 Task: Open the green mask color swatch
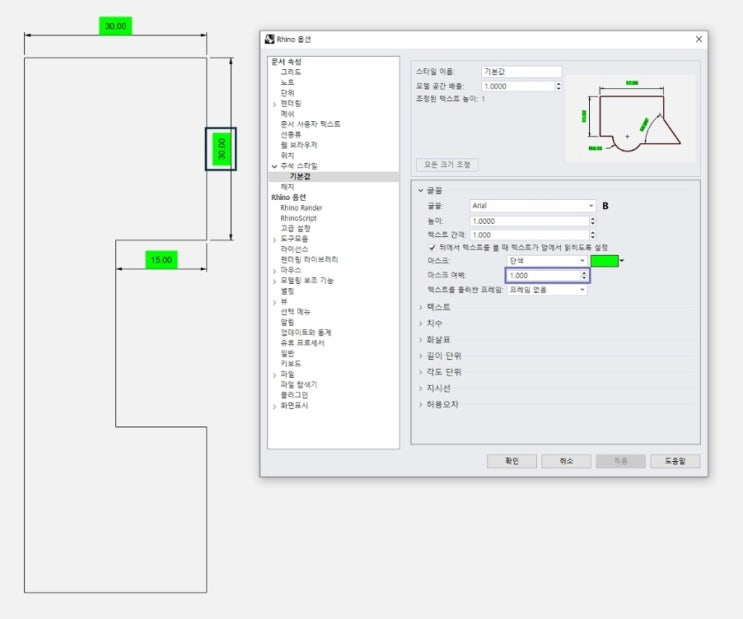pyautogui.click(x=605, y=261)
